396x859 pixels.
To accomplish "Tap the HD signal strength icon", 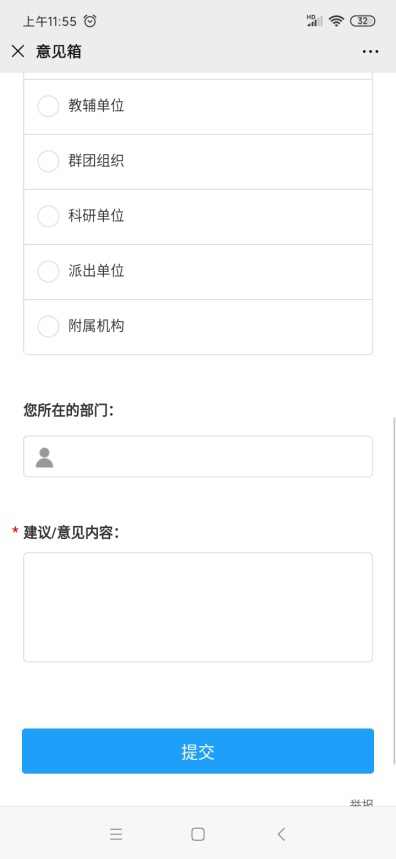I will click(x=314, y=21).
